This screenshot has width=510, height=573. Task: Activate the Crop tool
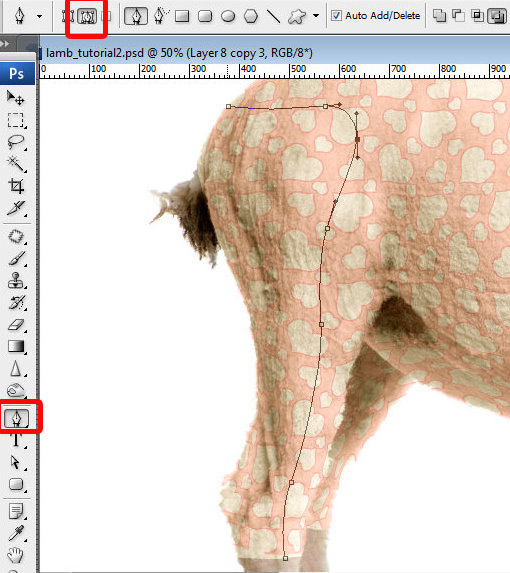point(15,186)
